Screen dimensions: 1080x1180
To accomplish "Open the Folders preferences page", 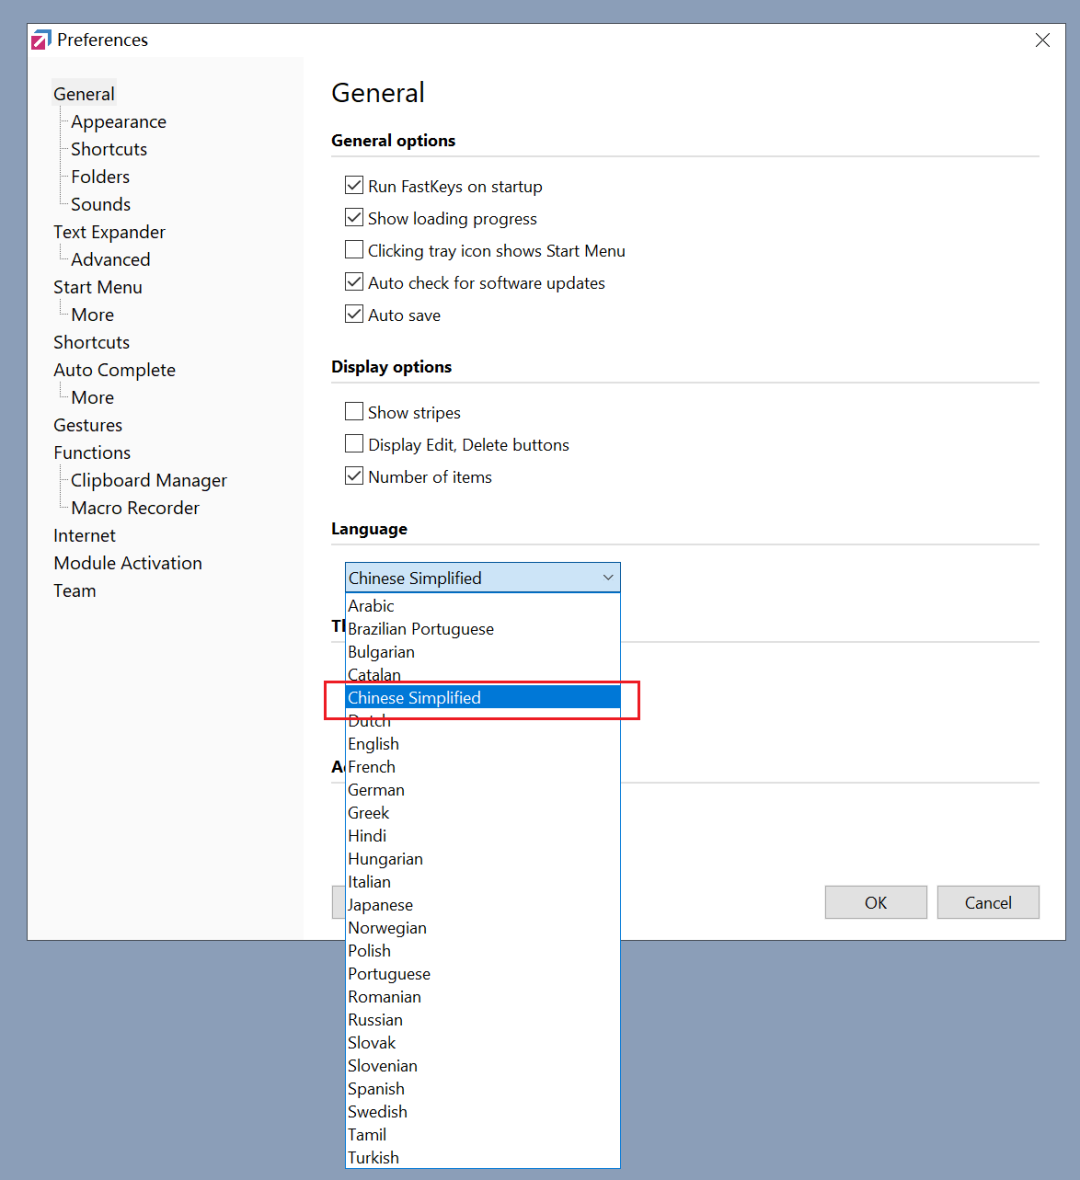I will 100,177.
